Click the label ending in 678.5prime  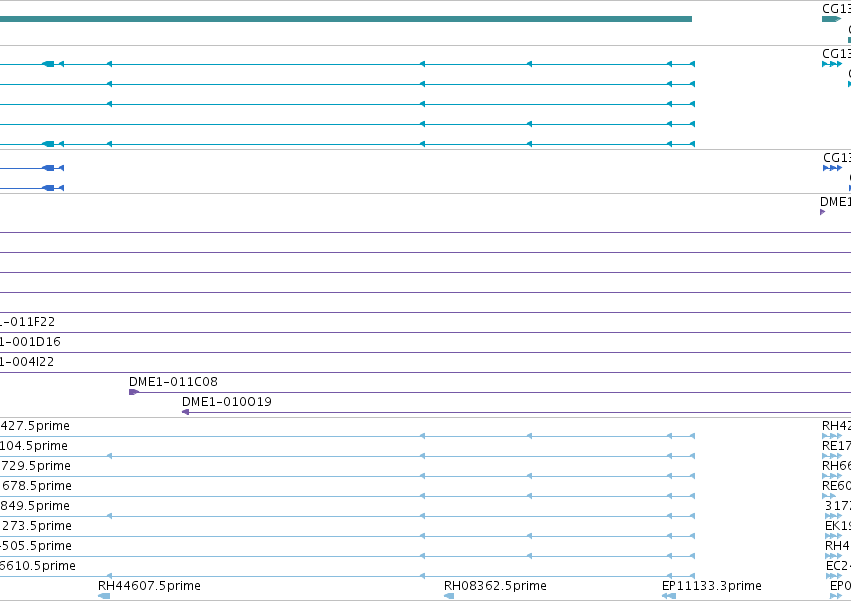(36, 486)
